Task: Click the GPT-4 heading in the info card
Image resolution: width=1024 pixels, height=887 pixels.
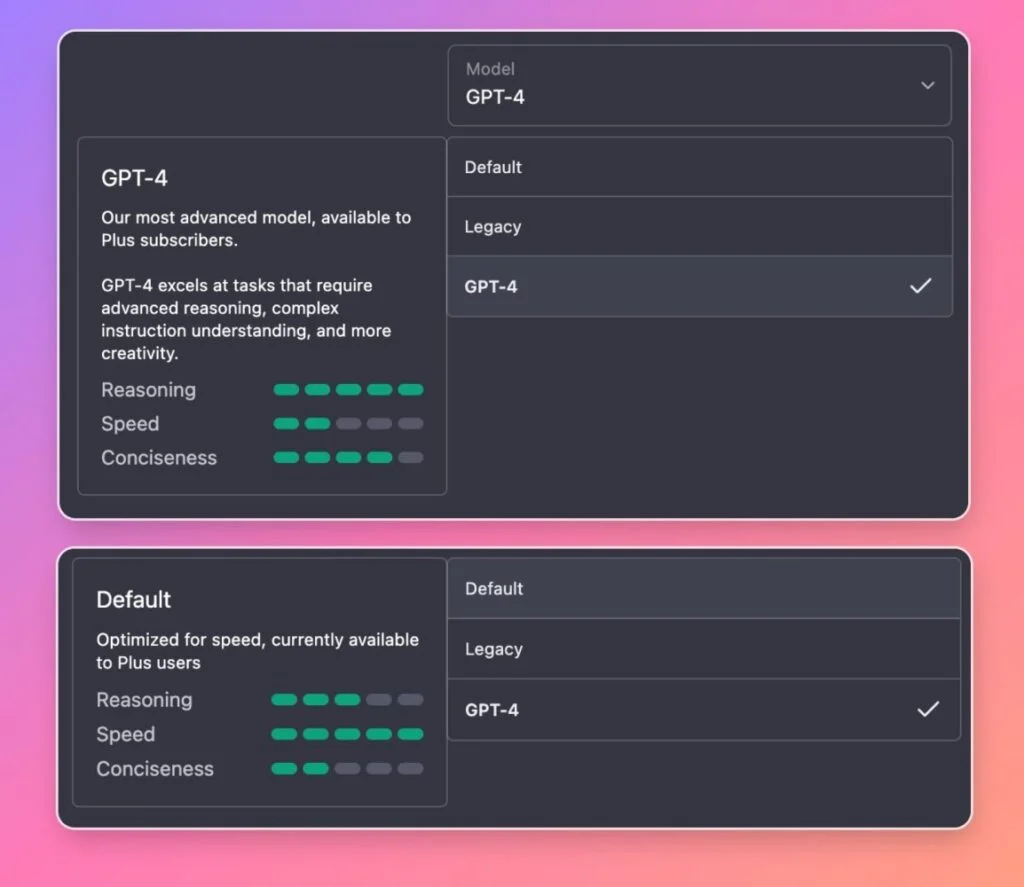Action: pos(135,178)
